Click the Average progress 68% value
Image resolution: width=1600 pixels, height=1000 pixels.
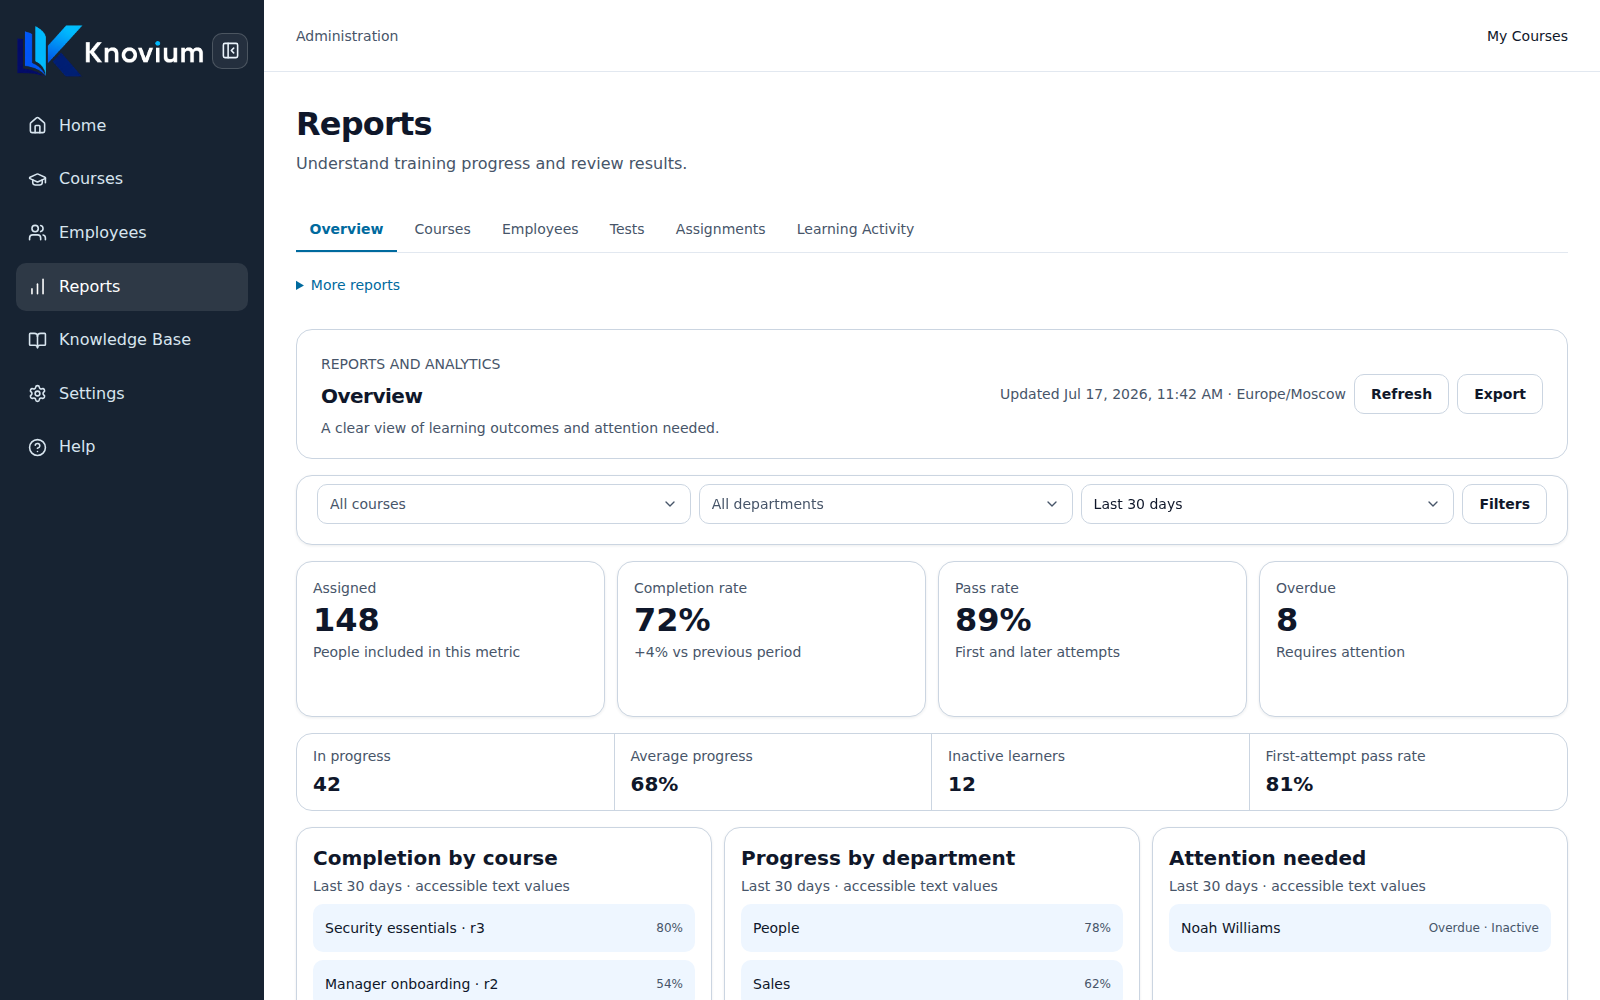654,784
